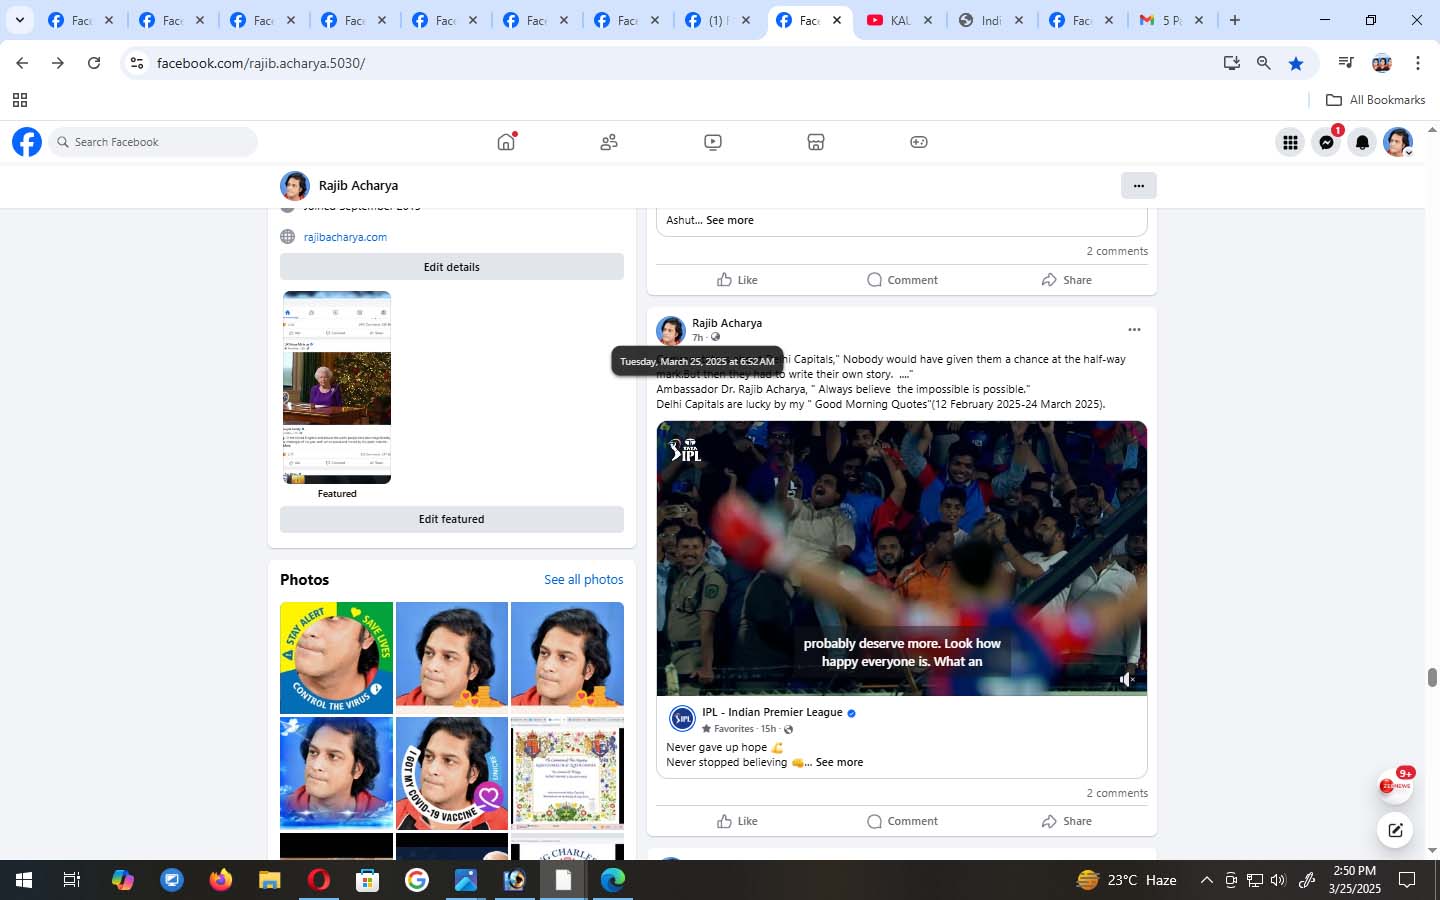This screenshot has width=1440, height=900.
Task: Like the upper Ashut post
Action: pos(738,280)
